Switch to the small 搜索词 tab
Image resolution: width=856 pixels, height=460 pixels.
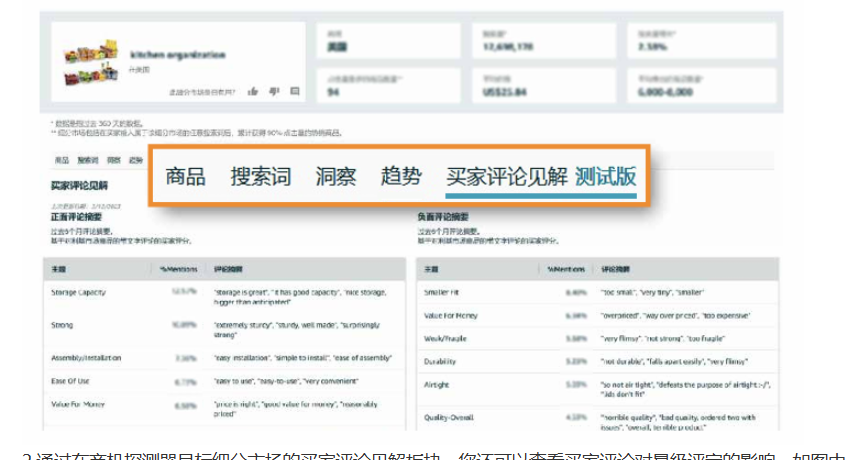[x=88, y=160]
